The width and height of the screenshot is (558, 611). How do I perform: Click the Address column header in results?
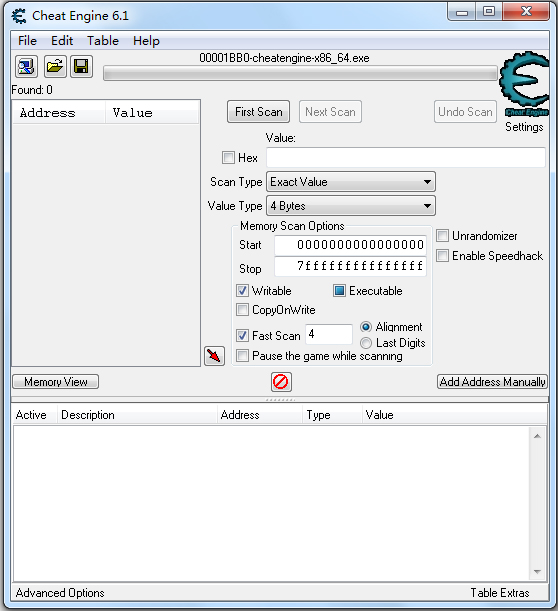point(59,113)
